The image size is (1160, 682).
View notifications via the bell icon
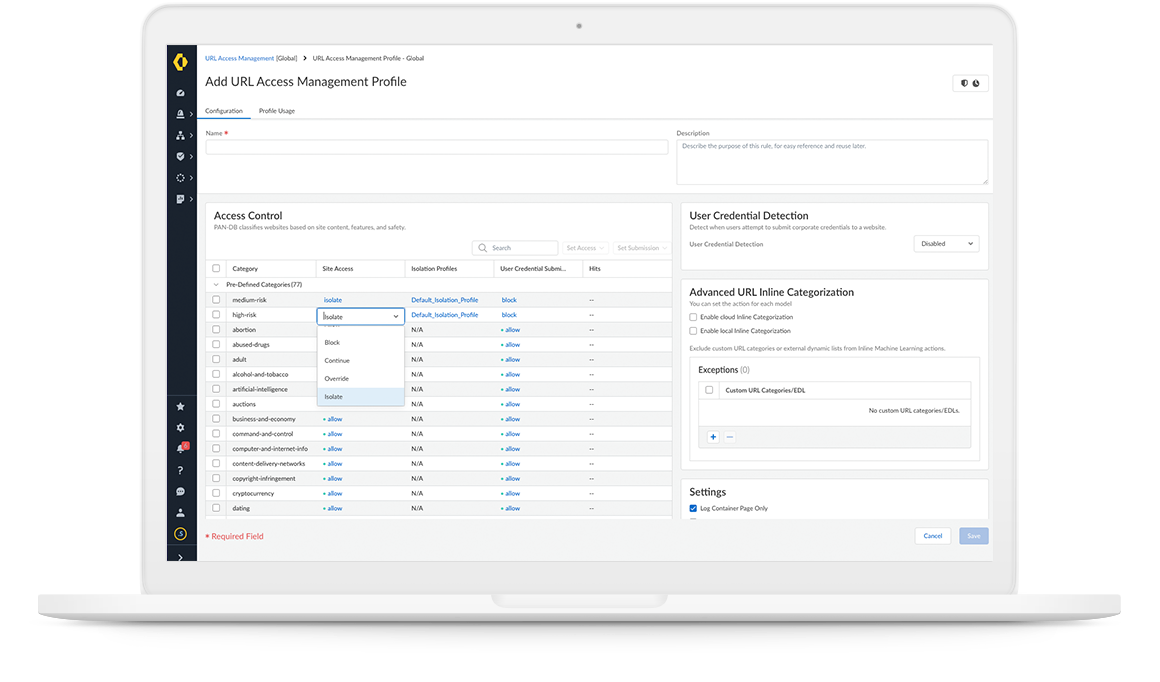pyautogui.click(x=180, y=449)
